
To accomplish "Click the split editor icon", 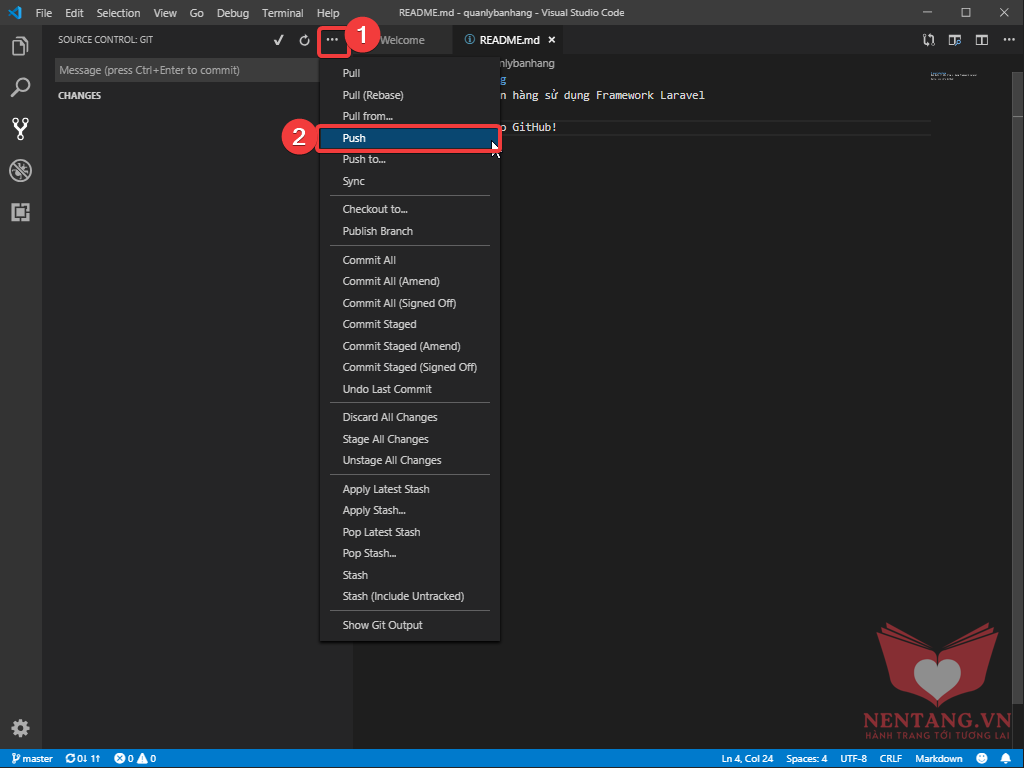I will (981, 40).
